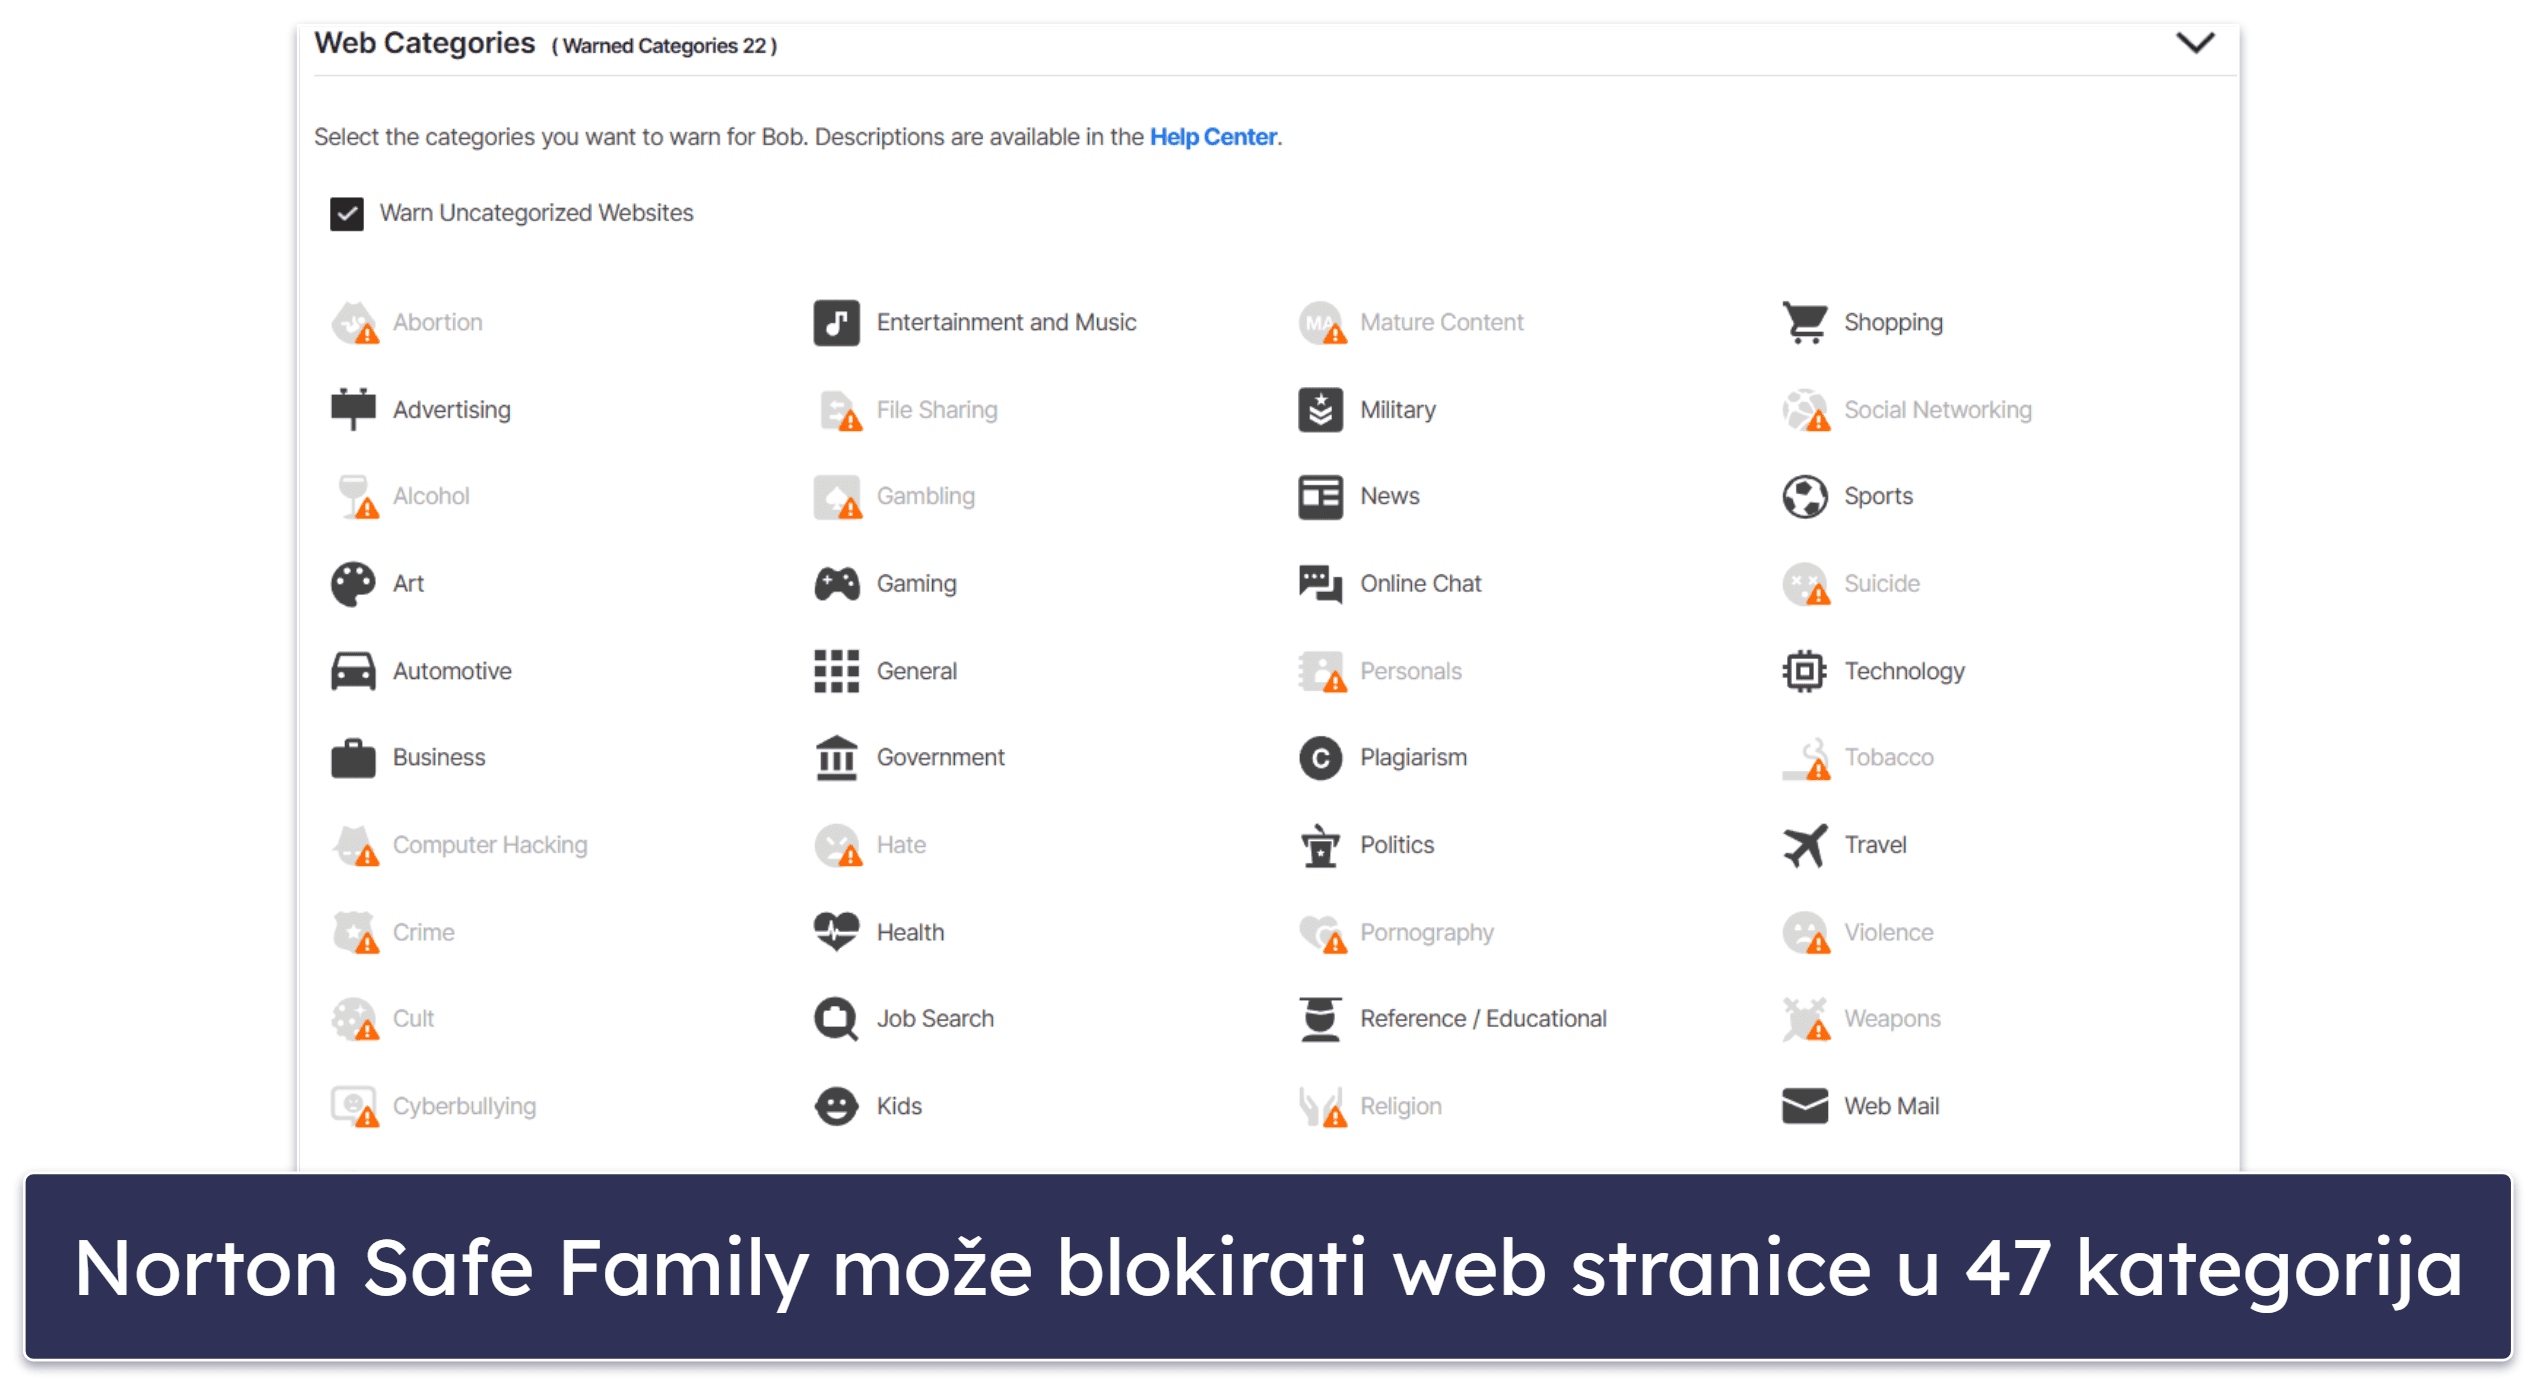Select the Entertainment and Music note icon

[836, 323]
